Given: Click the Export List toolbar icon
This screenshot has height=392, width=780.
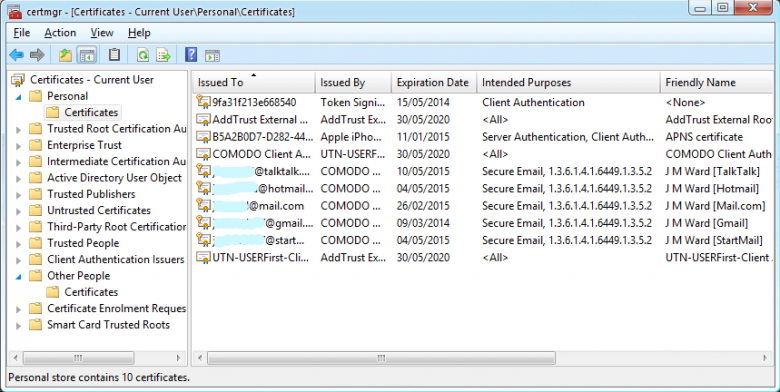Looking at the screenshot, I should [x=164, y=55].
